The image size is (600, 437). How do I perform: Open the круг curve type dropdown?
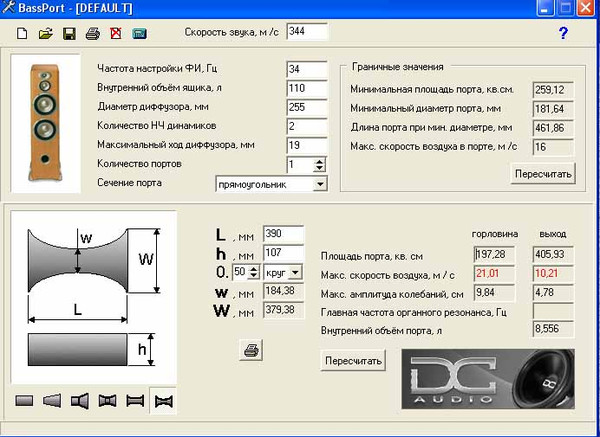295,272
